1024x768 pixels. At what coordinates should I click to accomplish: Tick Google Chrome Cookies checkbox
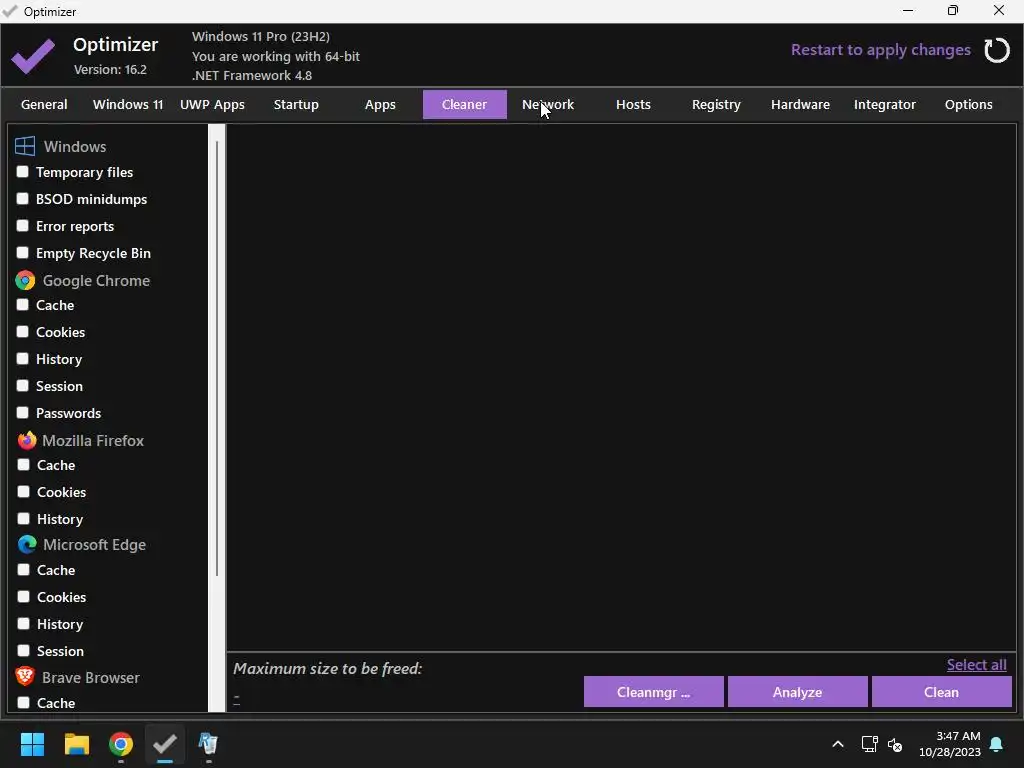pyautogui.click(x=23, y=332)
